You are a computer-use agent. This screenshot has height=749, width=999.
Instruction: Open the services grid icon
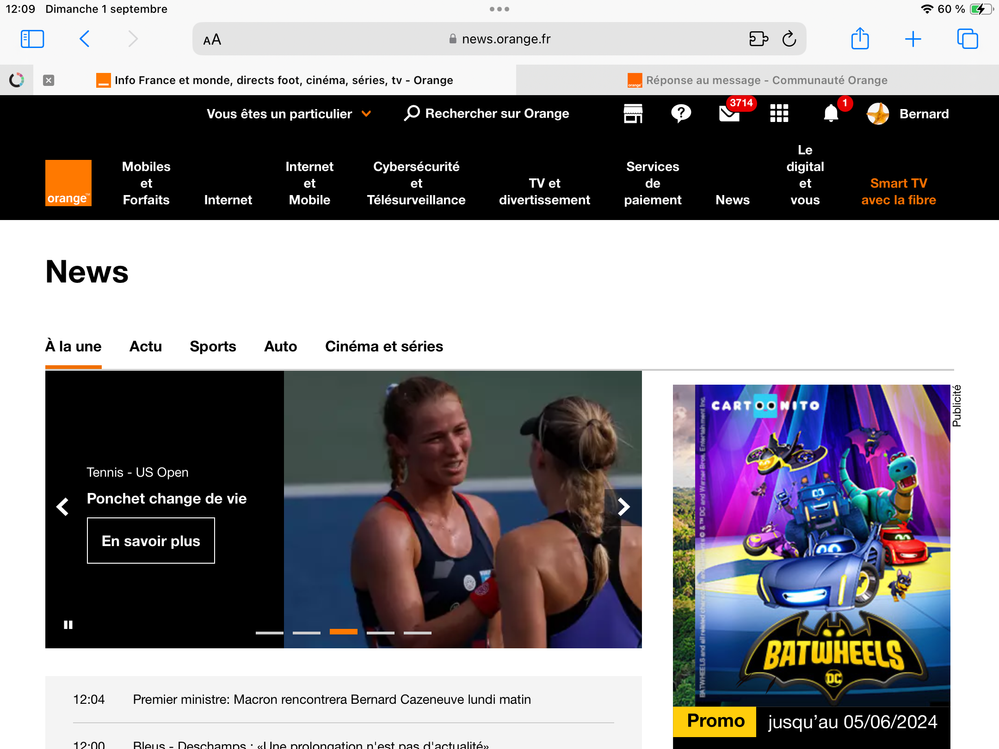tap(779, 113)
